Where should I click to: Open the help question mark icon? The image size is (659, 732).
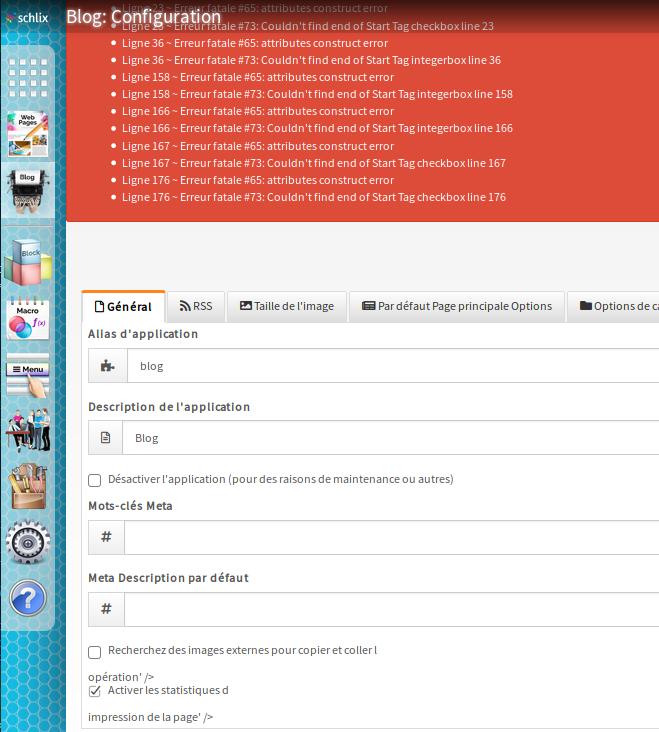tap(28, 598)
